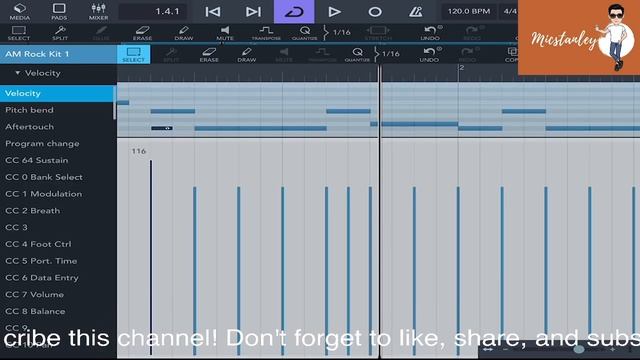Open the Pads panel
The image size is (640, 360).
point(59,11)
